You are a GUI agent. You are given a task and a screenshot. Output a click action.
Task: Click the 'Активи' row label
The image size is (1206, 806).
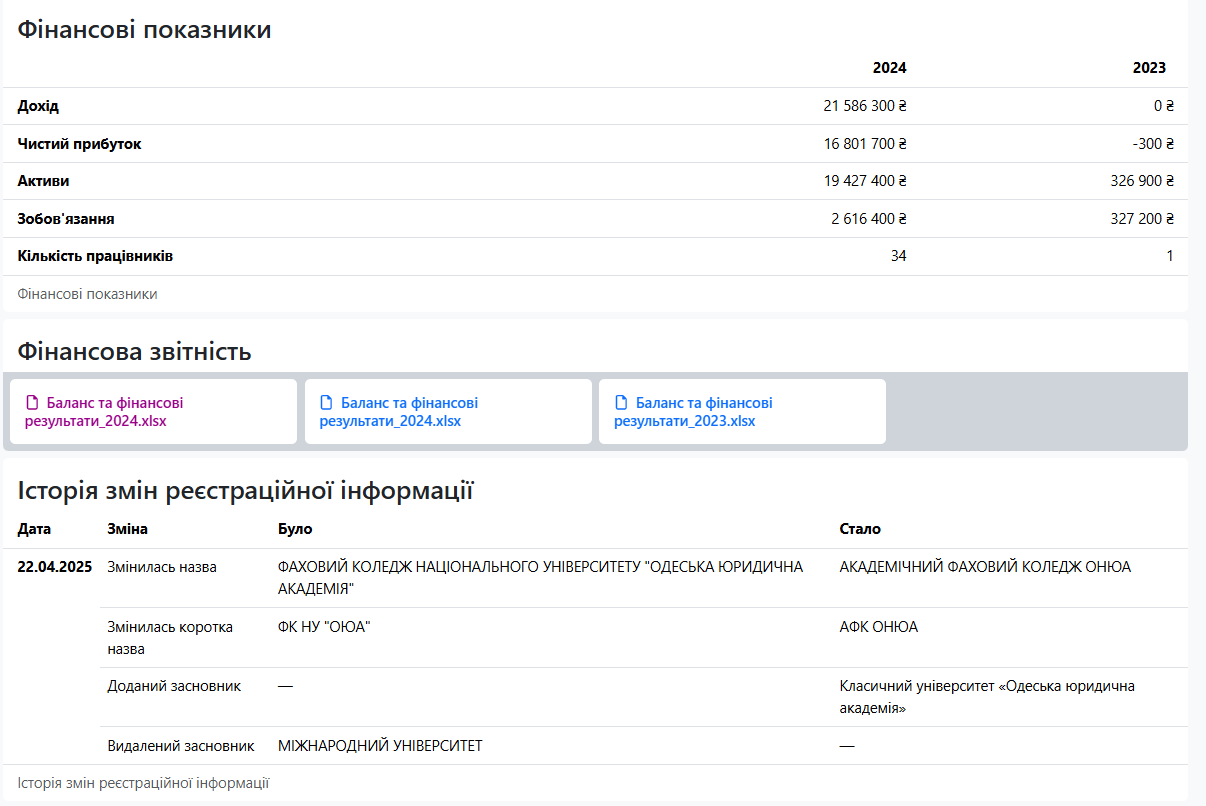coord(43,181)
